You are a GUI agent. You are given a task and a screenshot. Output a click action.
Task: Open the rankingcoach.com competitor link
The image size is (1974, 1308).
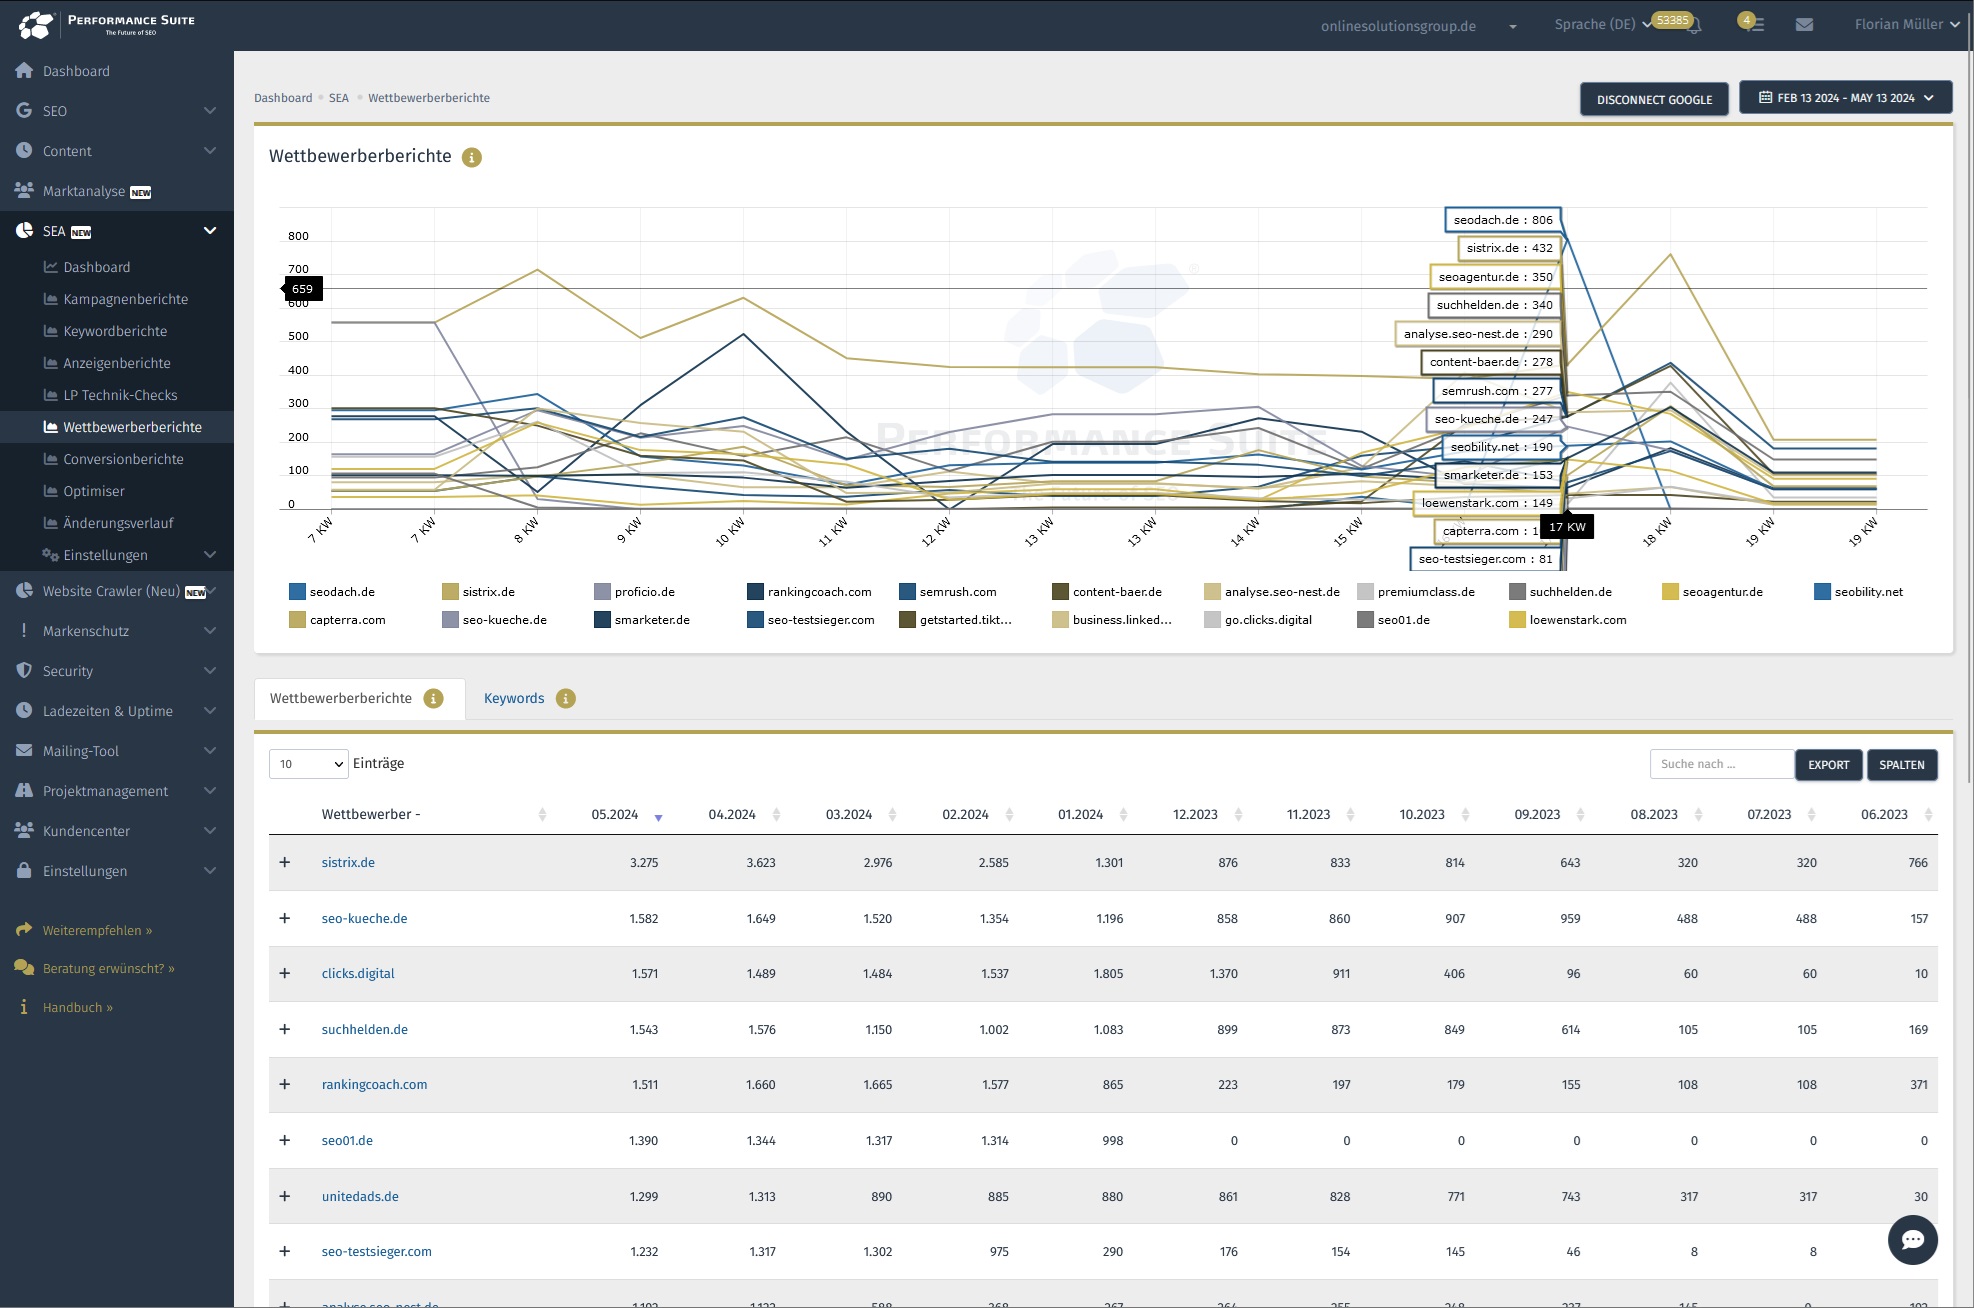tap(374, 1084)
